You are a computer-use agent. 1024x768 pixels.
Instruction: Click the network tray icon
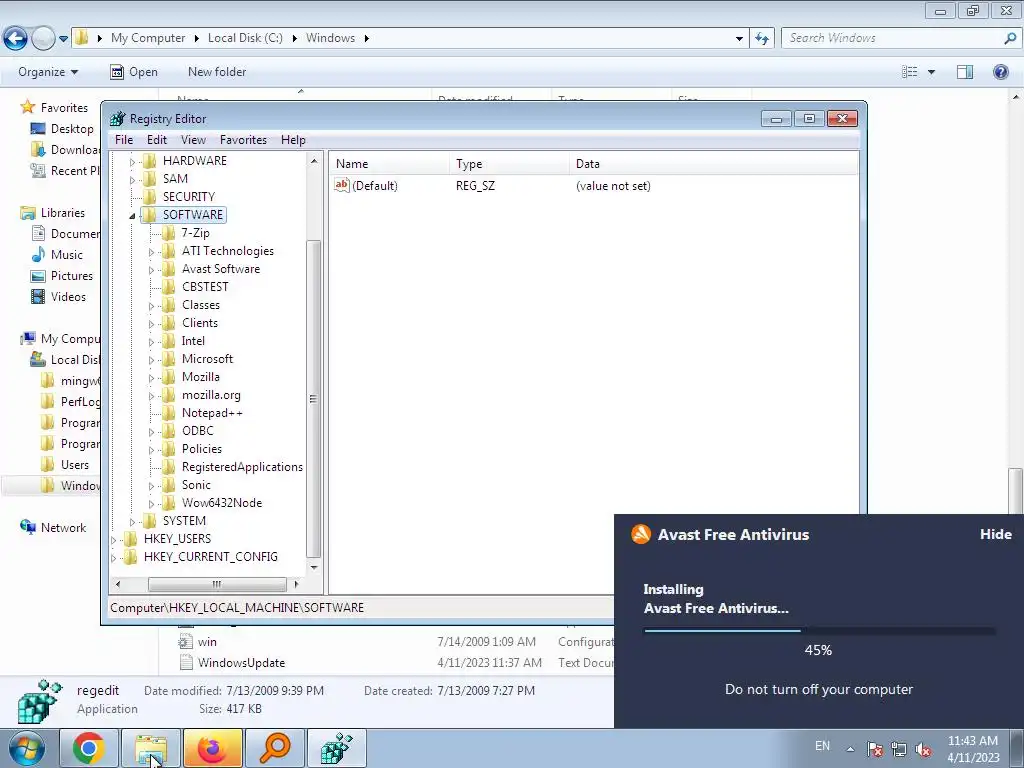(x=899, y=749)
